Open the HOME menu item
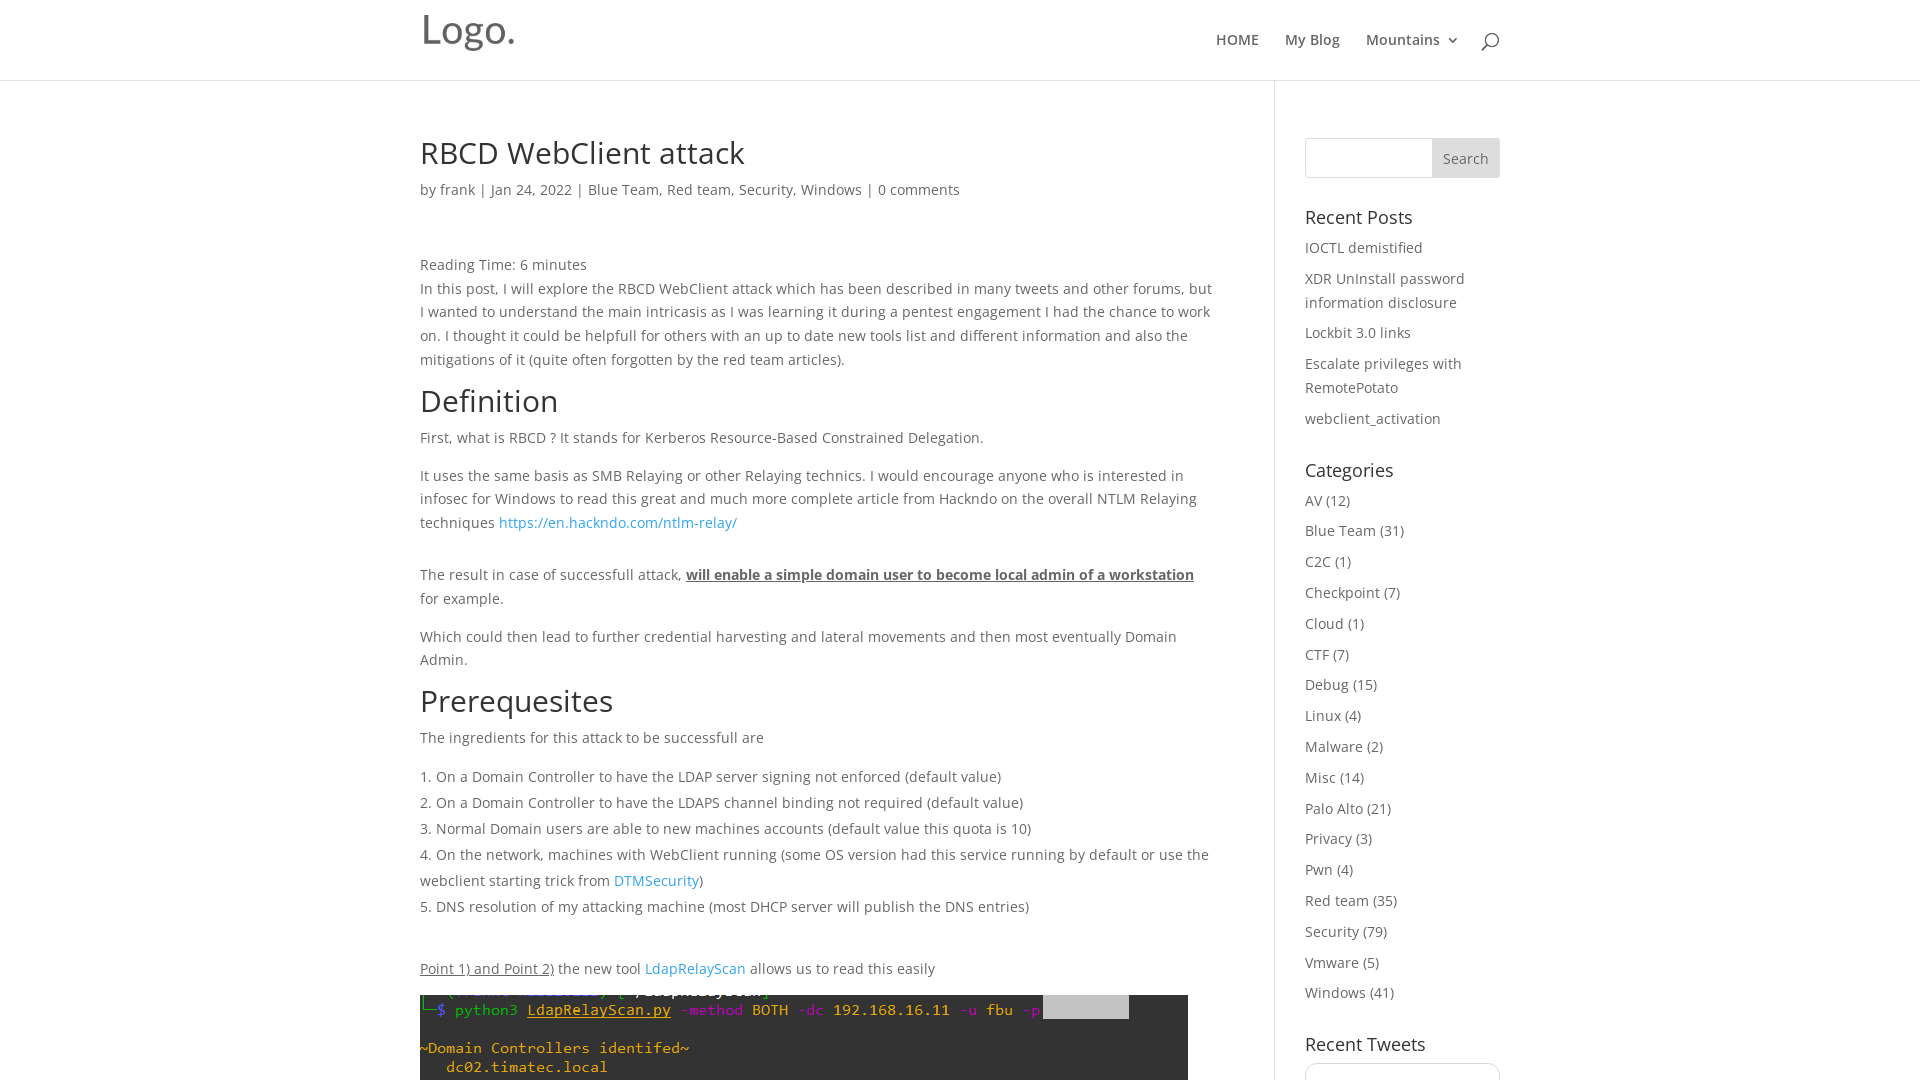The height and width of the screenshot is (1080, 1920). (1237, 40)
